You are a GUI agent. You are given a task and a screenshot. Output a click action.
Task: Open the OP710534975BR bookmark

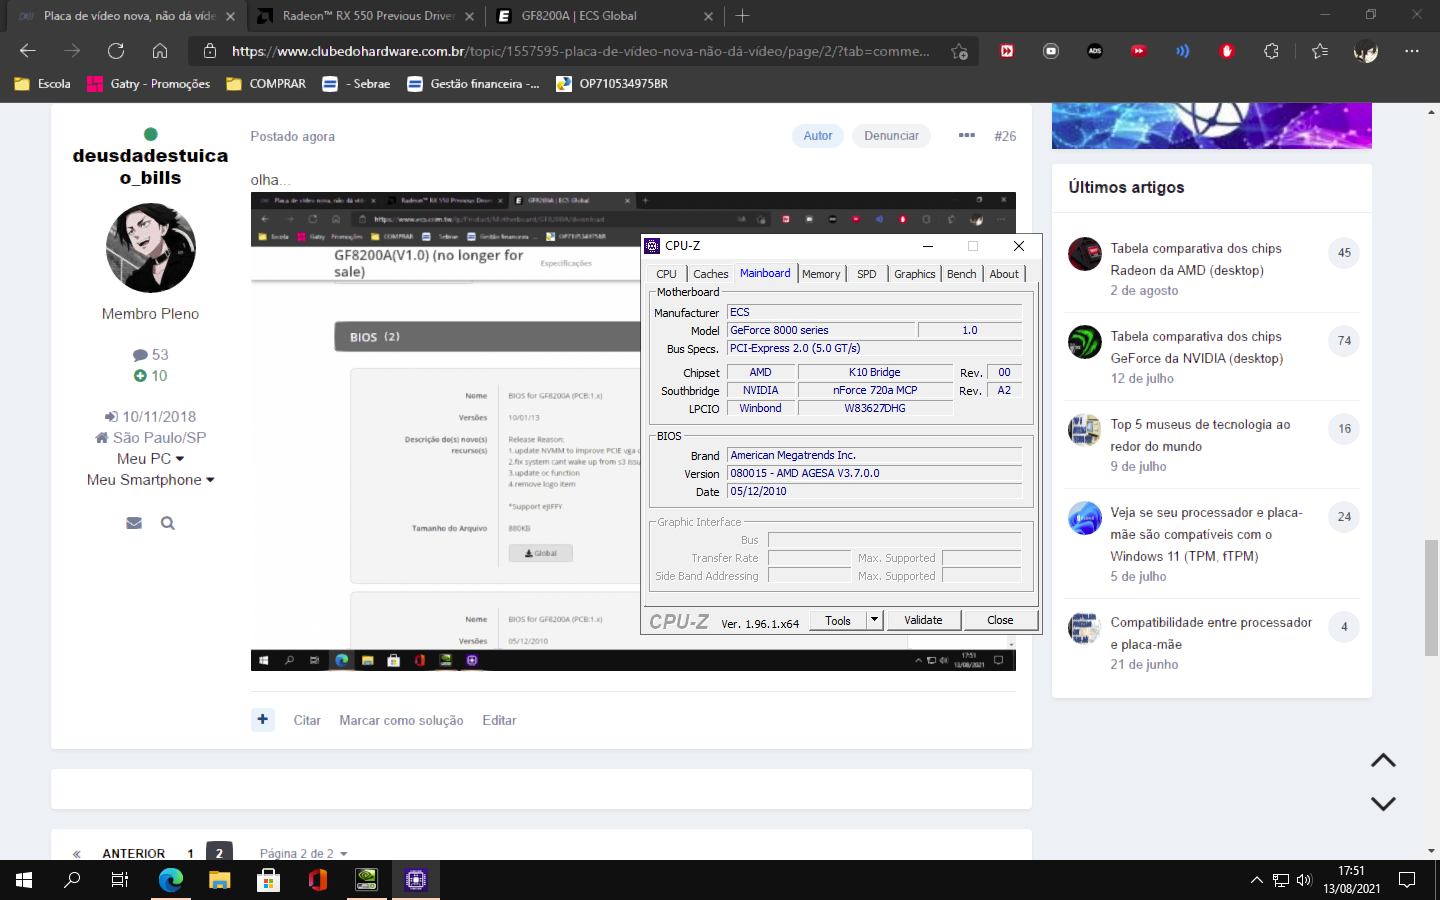click(612, 84)
